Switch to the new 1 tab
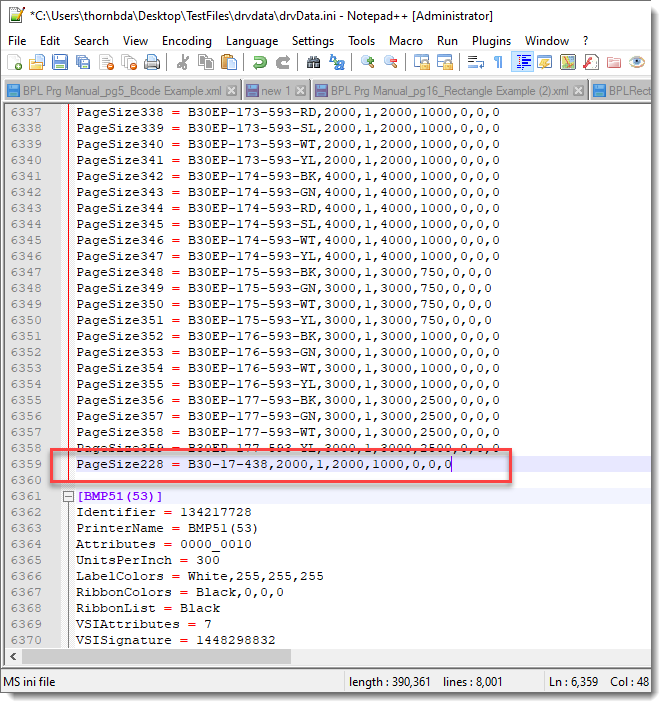Screen dimensions: 666x708 [x=276, y=91]
